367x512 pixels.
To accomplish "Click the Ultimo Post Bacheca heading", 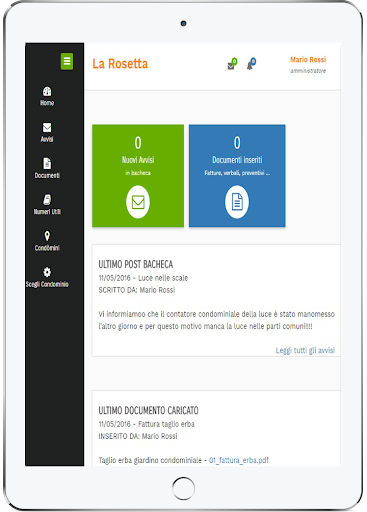I will 136,265.
